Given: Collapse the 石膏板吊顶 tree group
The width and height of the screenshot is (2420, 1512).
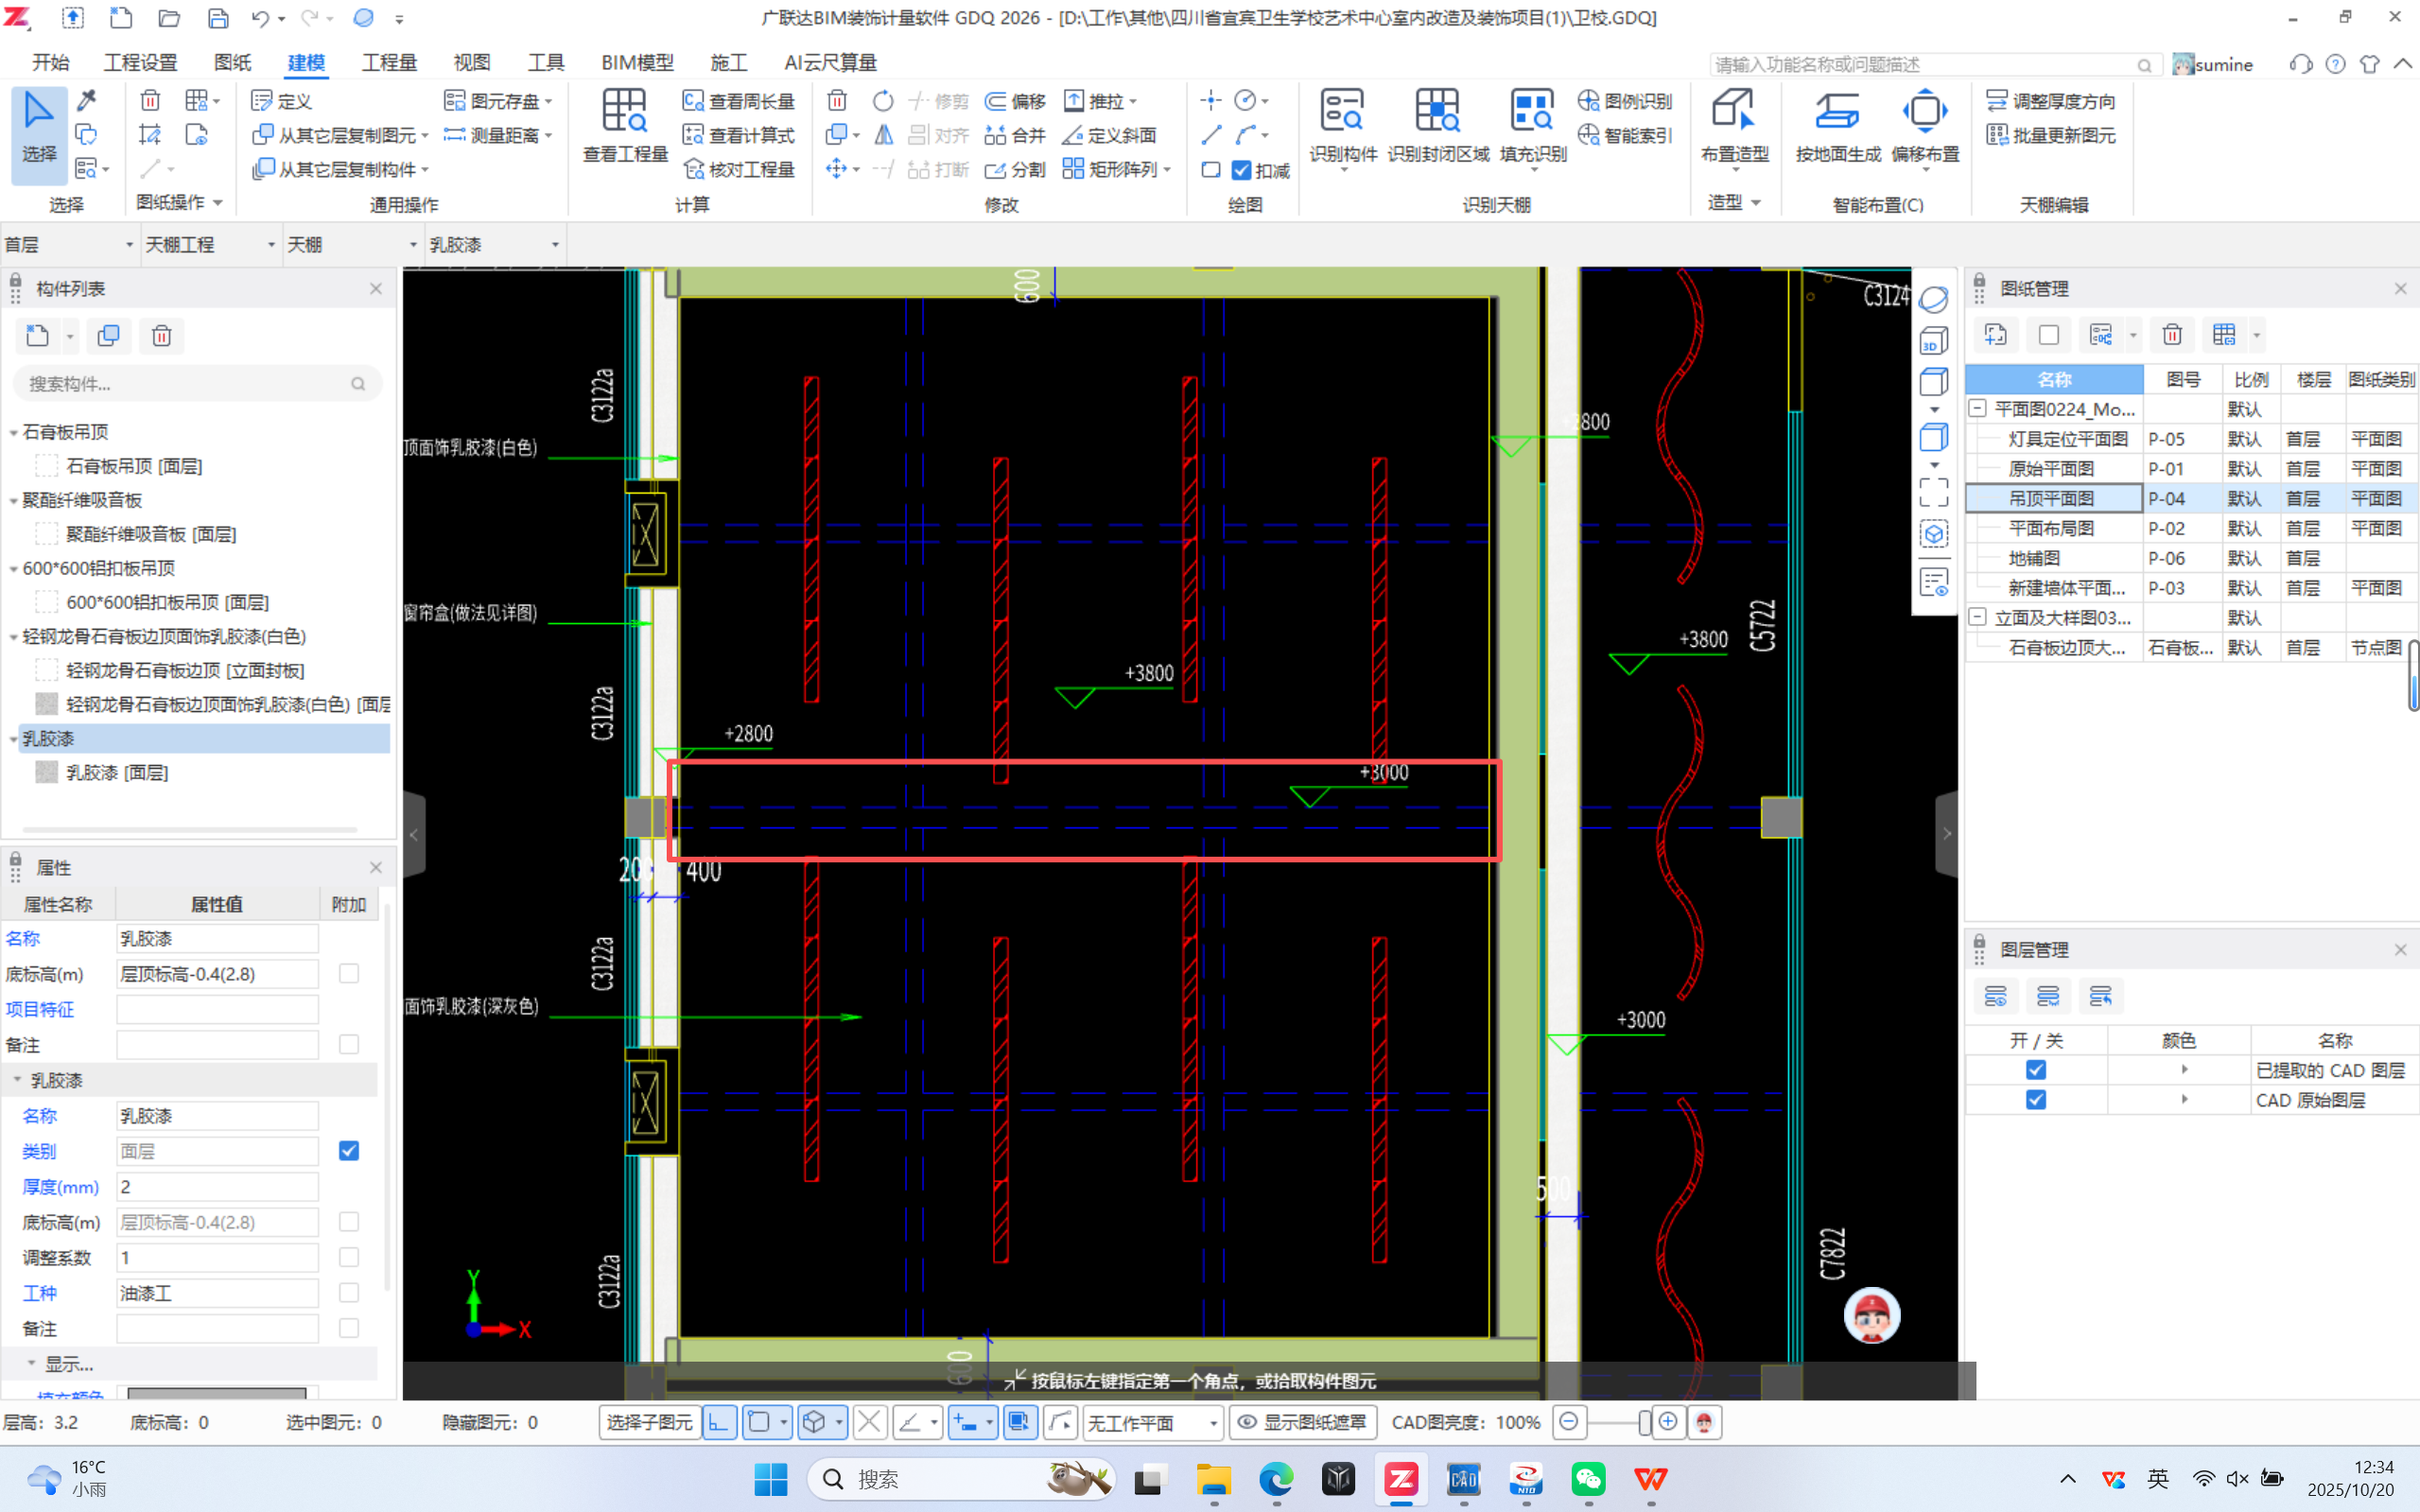Looking at the screenshot, I should [14, 432].
